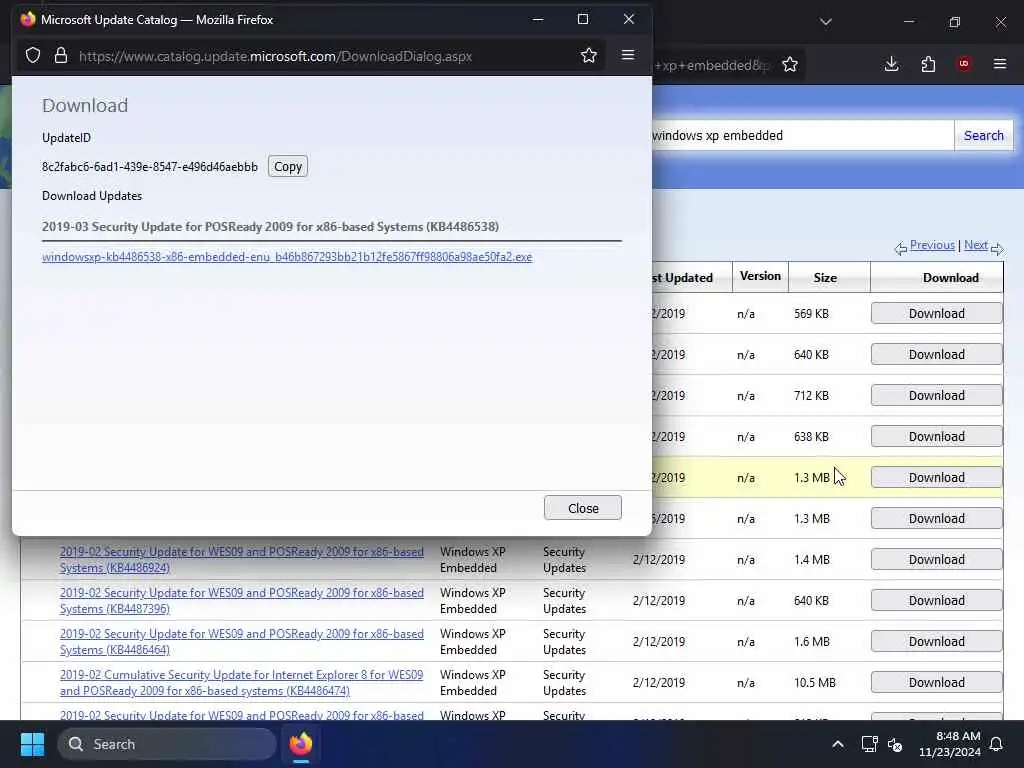
Task: Open the KB4487396 security update link
Action: click(242, 601)
